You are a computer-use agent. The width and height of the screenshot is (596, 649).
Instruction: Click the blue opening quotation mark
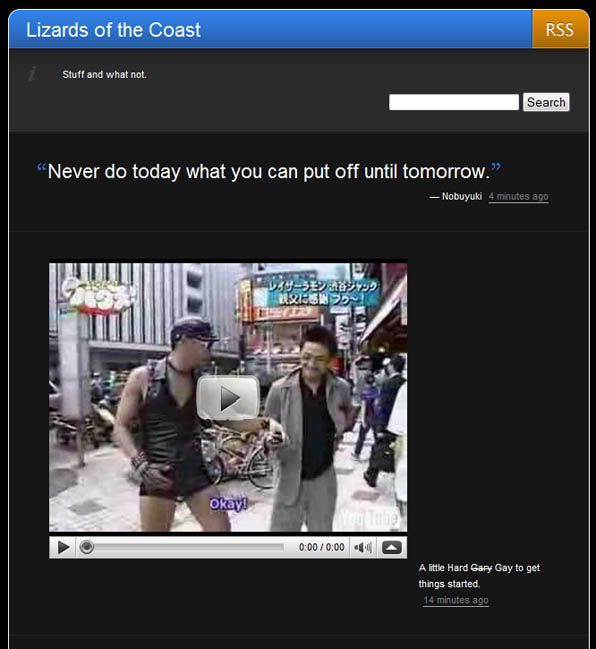[41, 168]
